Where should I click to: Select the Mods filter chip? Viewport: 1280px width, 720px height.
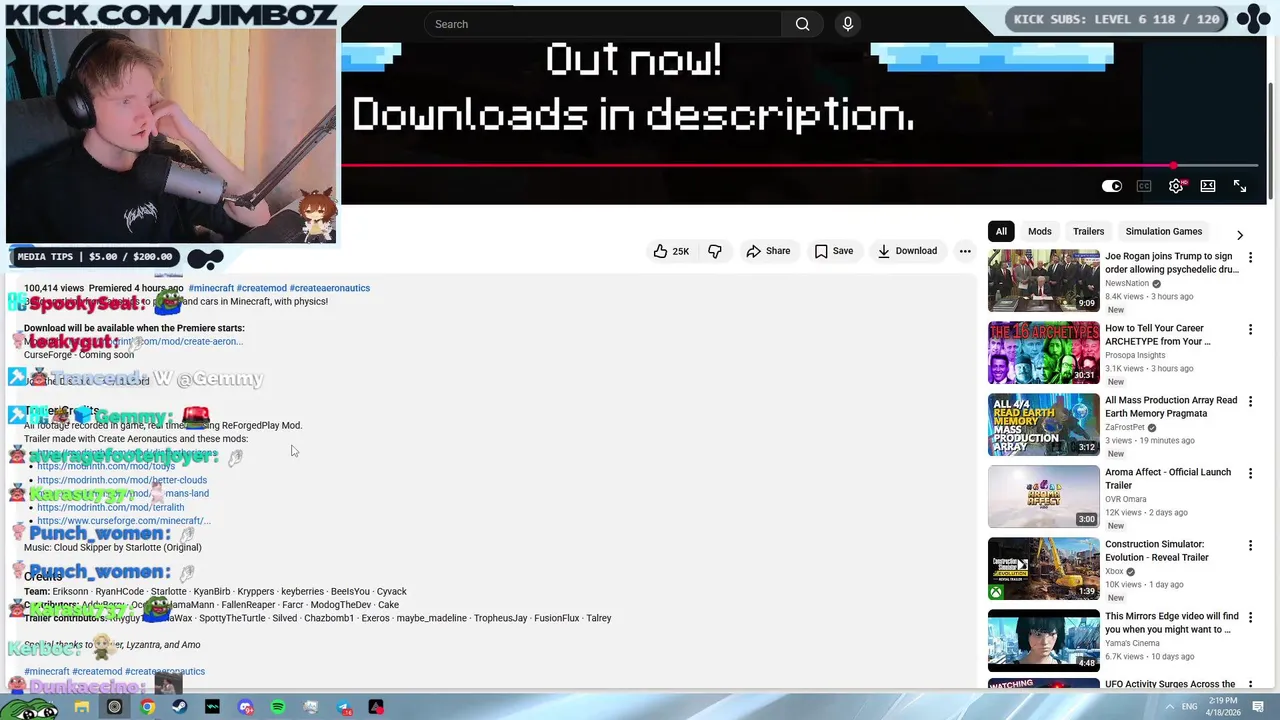[1040, 231]
